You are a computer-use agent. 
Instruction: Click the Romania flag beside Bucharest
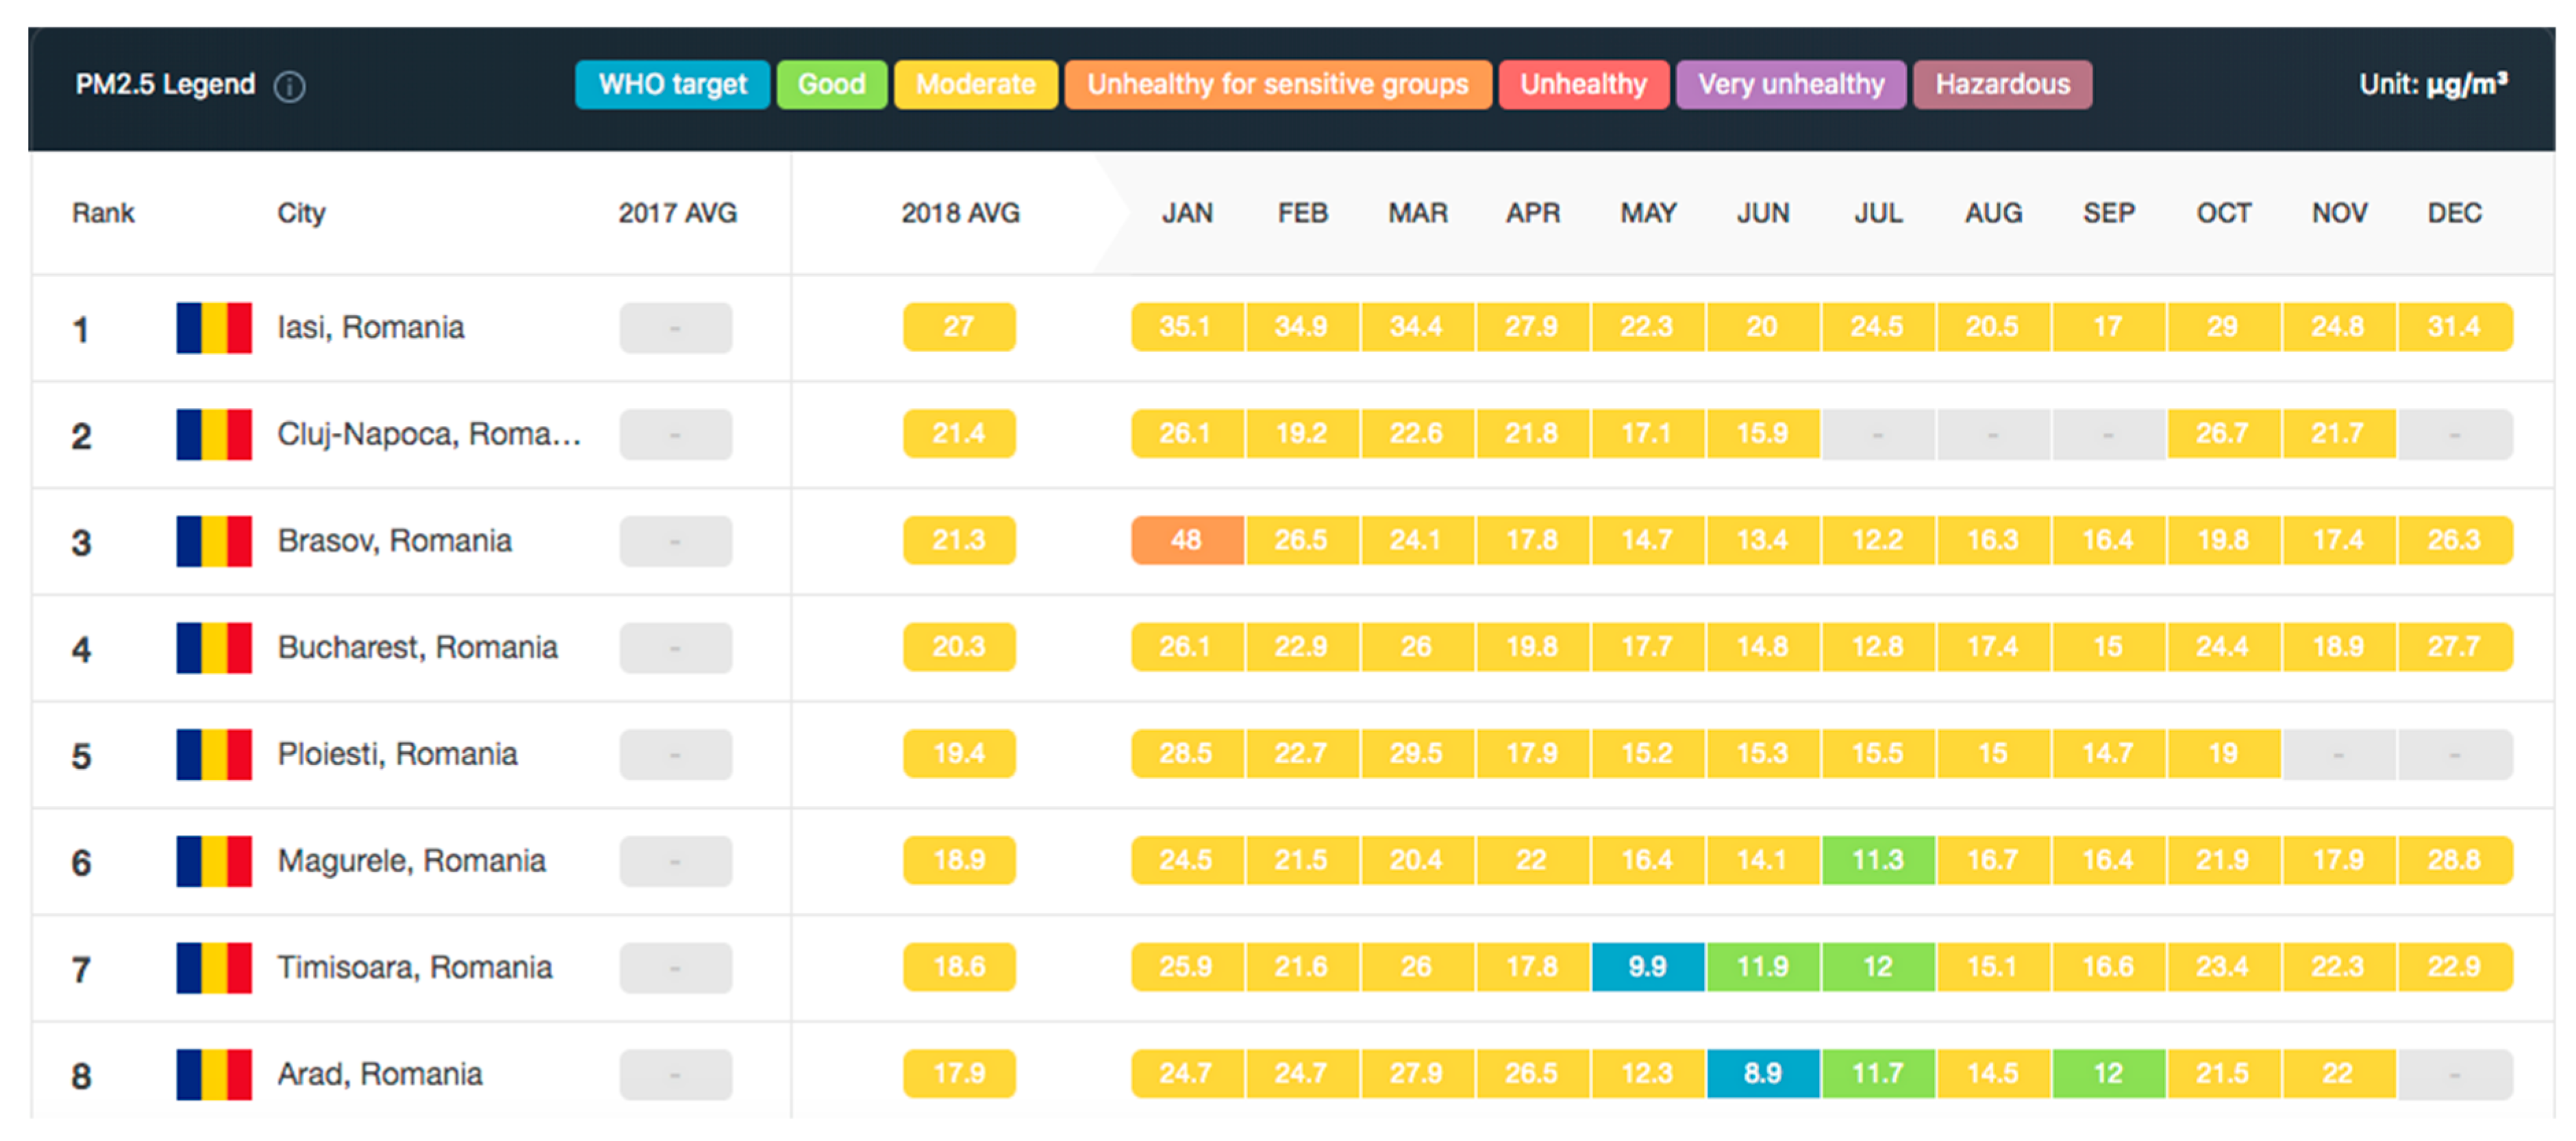214,648
